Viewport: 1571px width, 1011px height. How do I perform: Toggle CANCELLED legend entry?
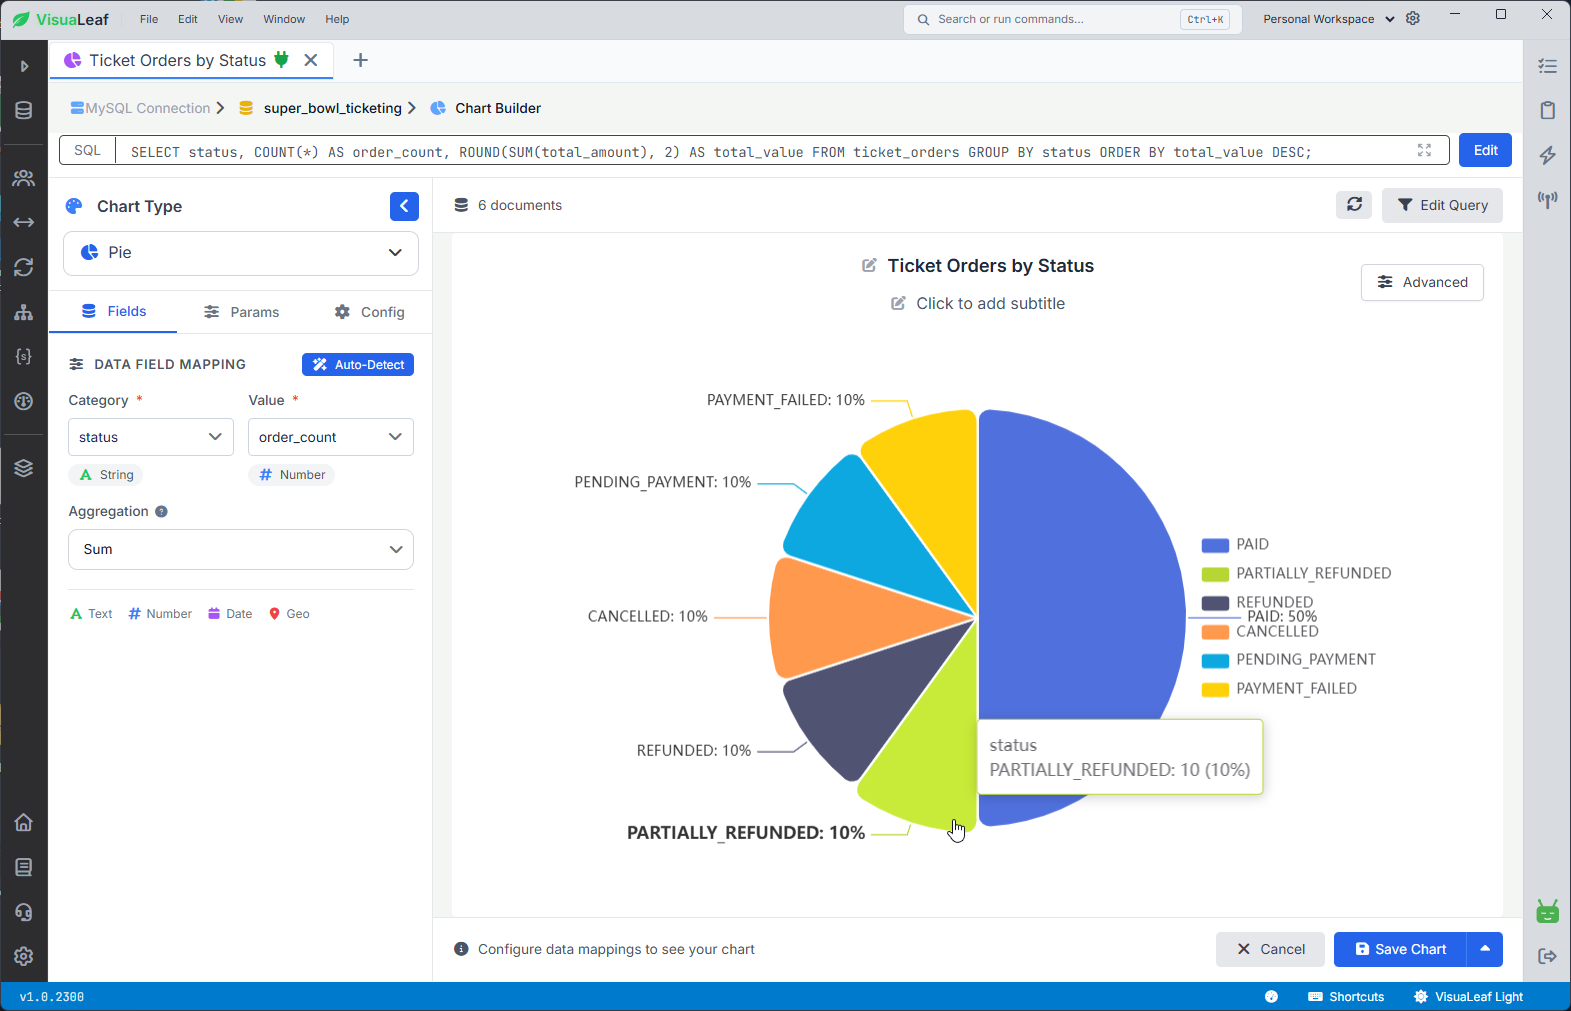click(x=1260, y=631)
